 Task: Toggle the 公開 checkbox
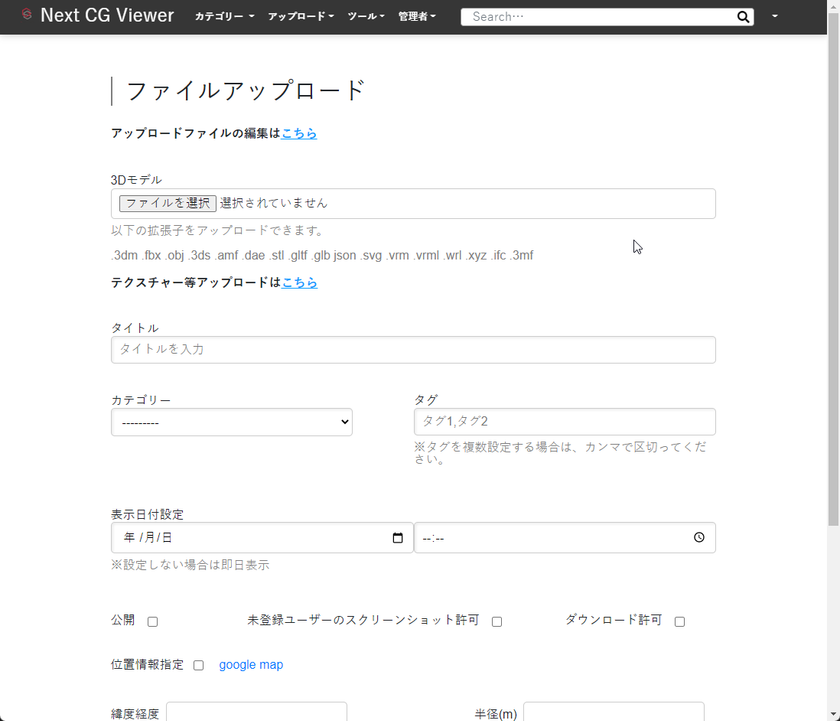[x=153, y=621]
